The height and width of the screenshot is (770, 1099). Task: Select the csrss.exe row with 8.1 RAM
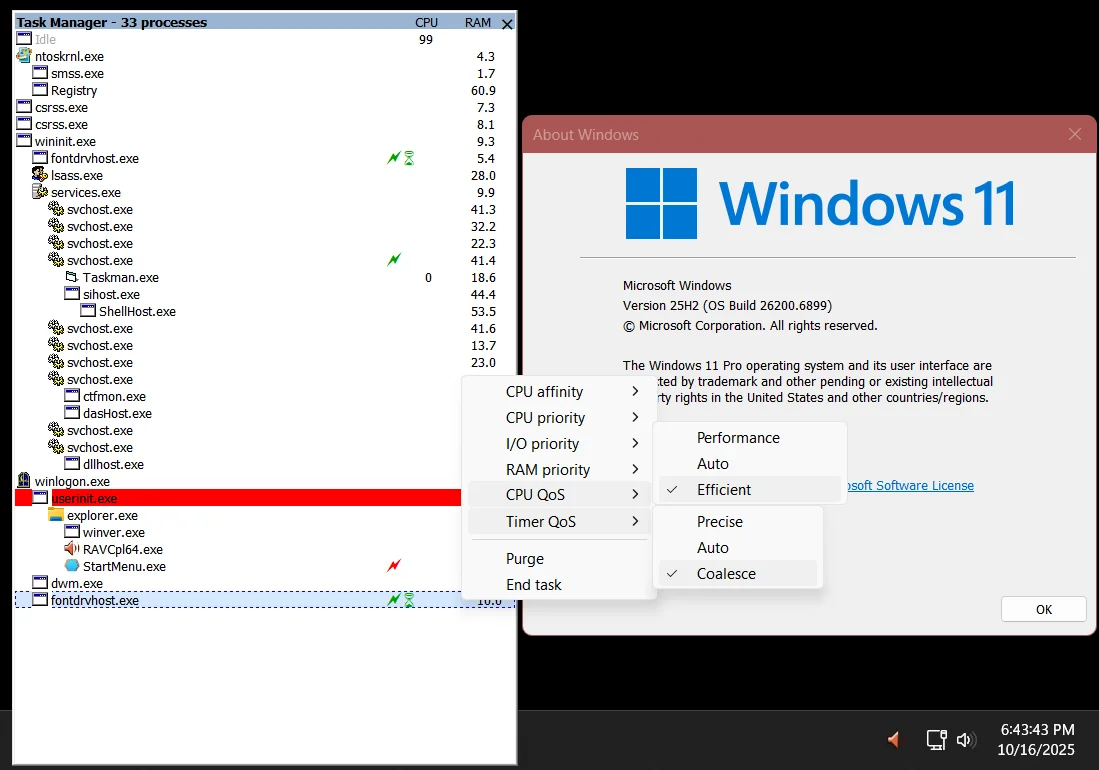pyautogui.click(x=265, y=124)
